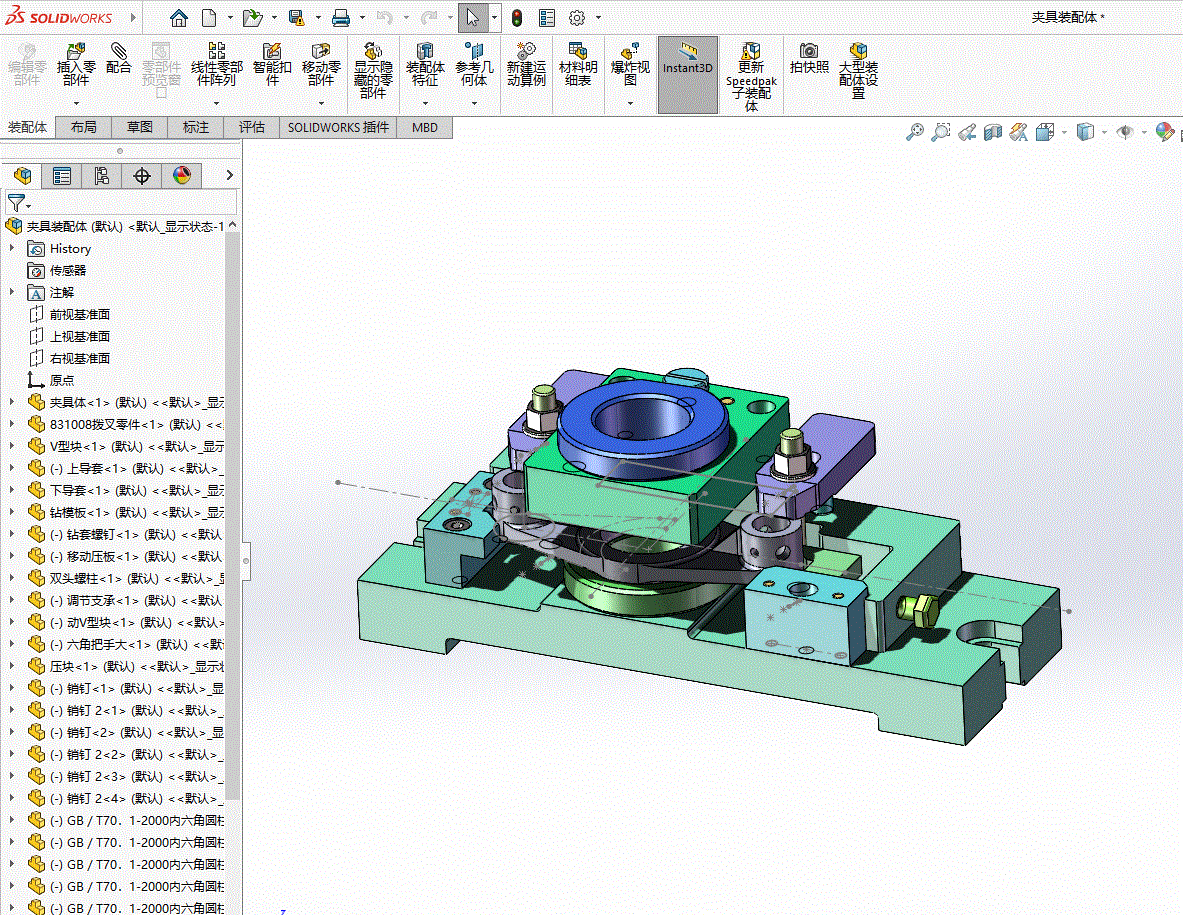Switch to the 评估 (Evaluate) tab

coord(251,127)
